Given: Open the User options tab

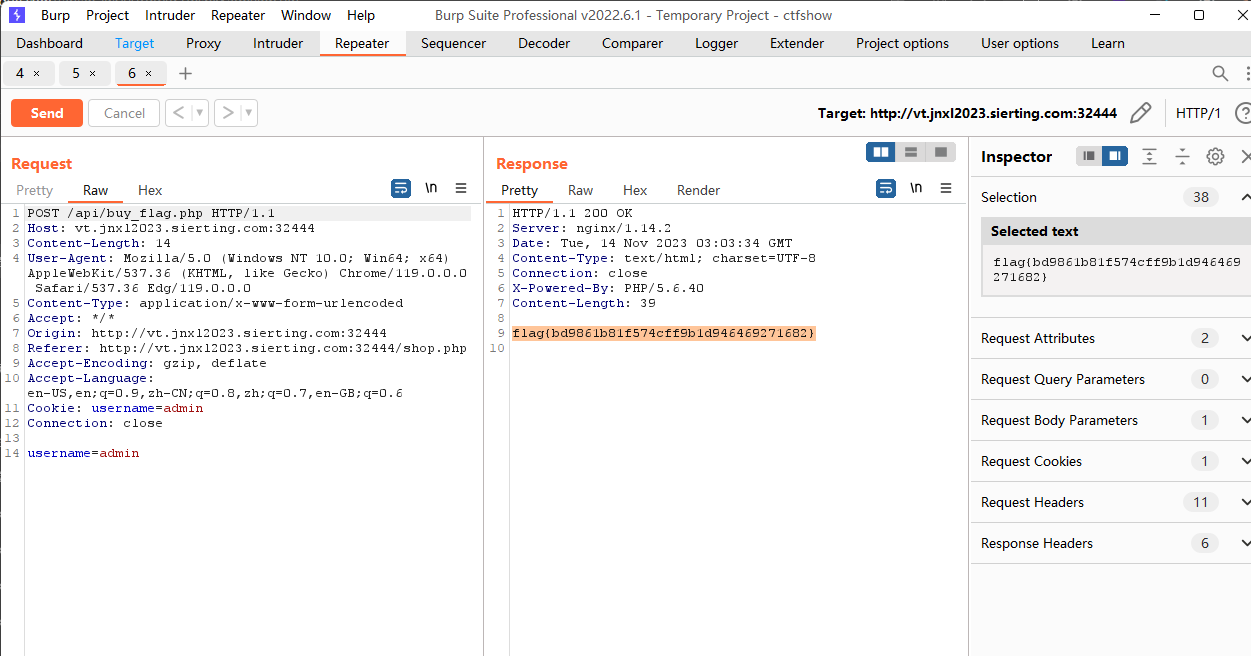Looking at the screenshot, I should [1020, 43].
